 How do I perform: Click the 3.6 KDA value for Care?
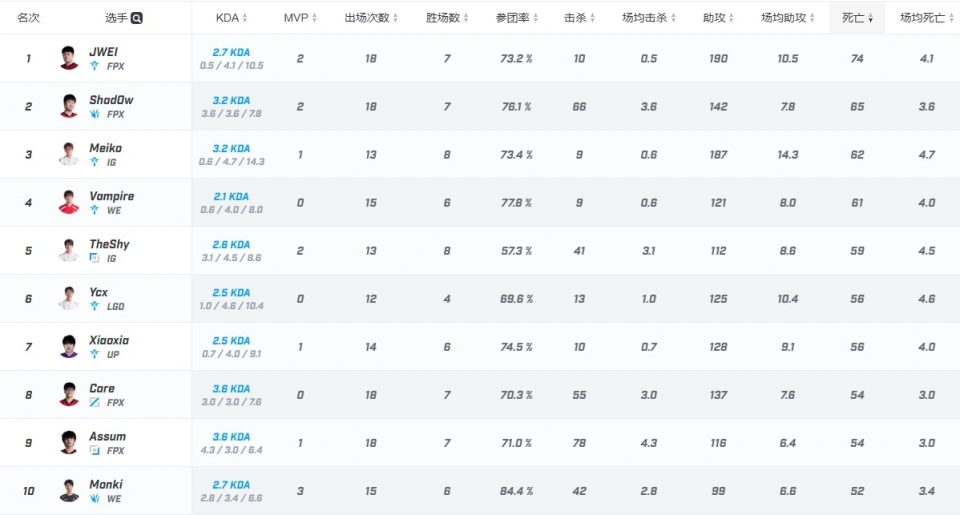231,389
